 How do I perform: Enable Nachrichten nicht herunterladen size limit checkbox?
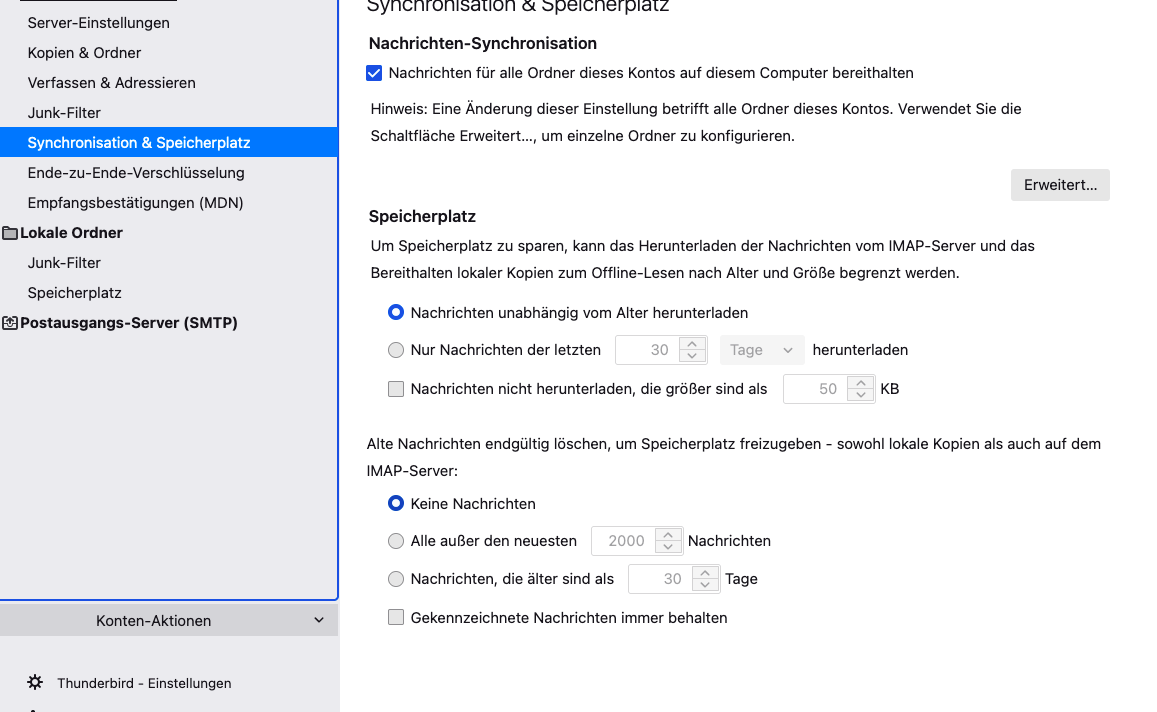(396, 389)
